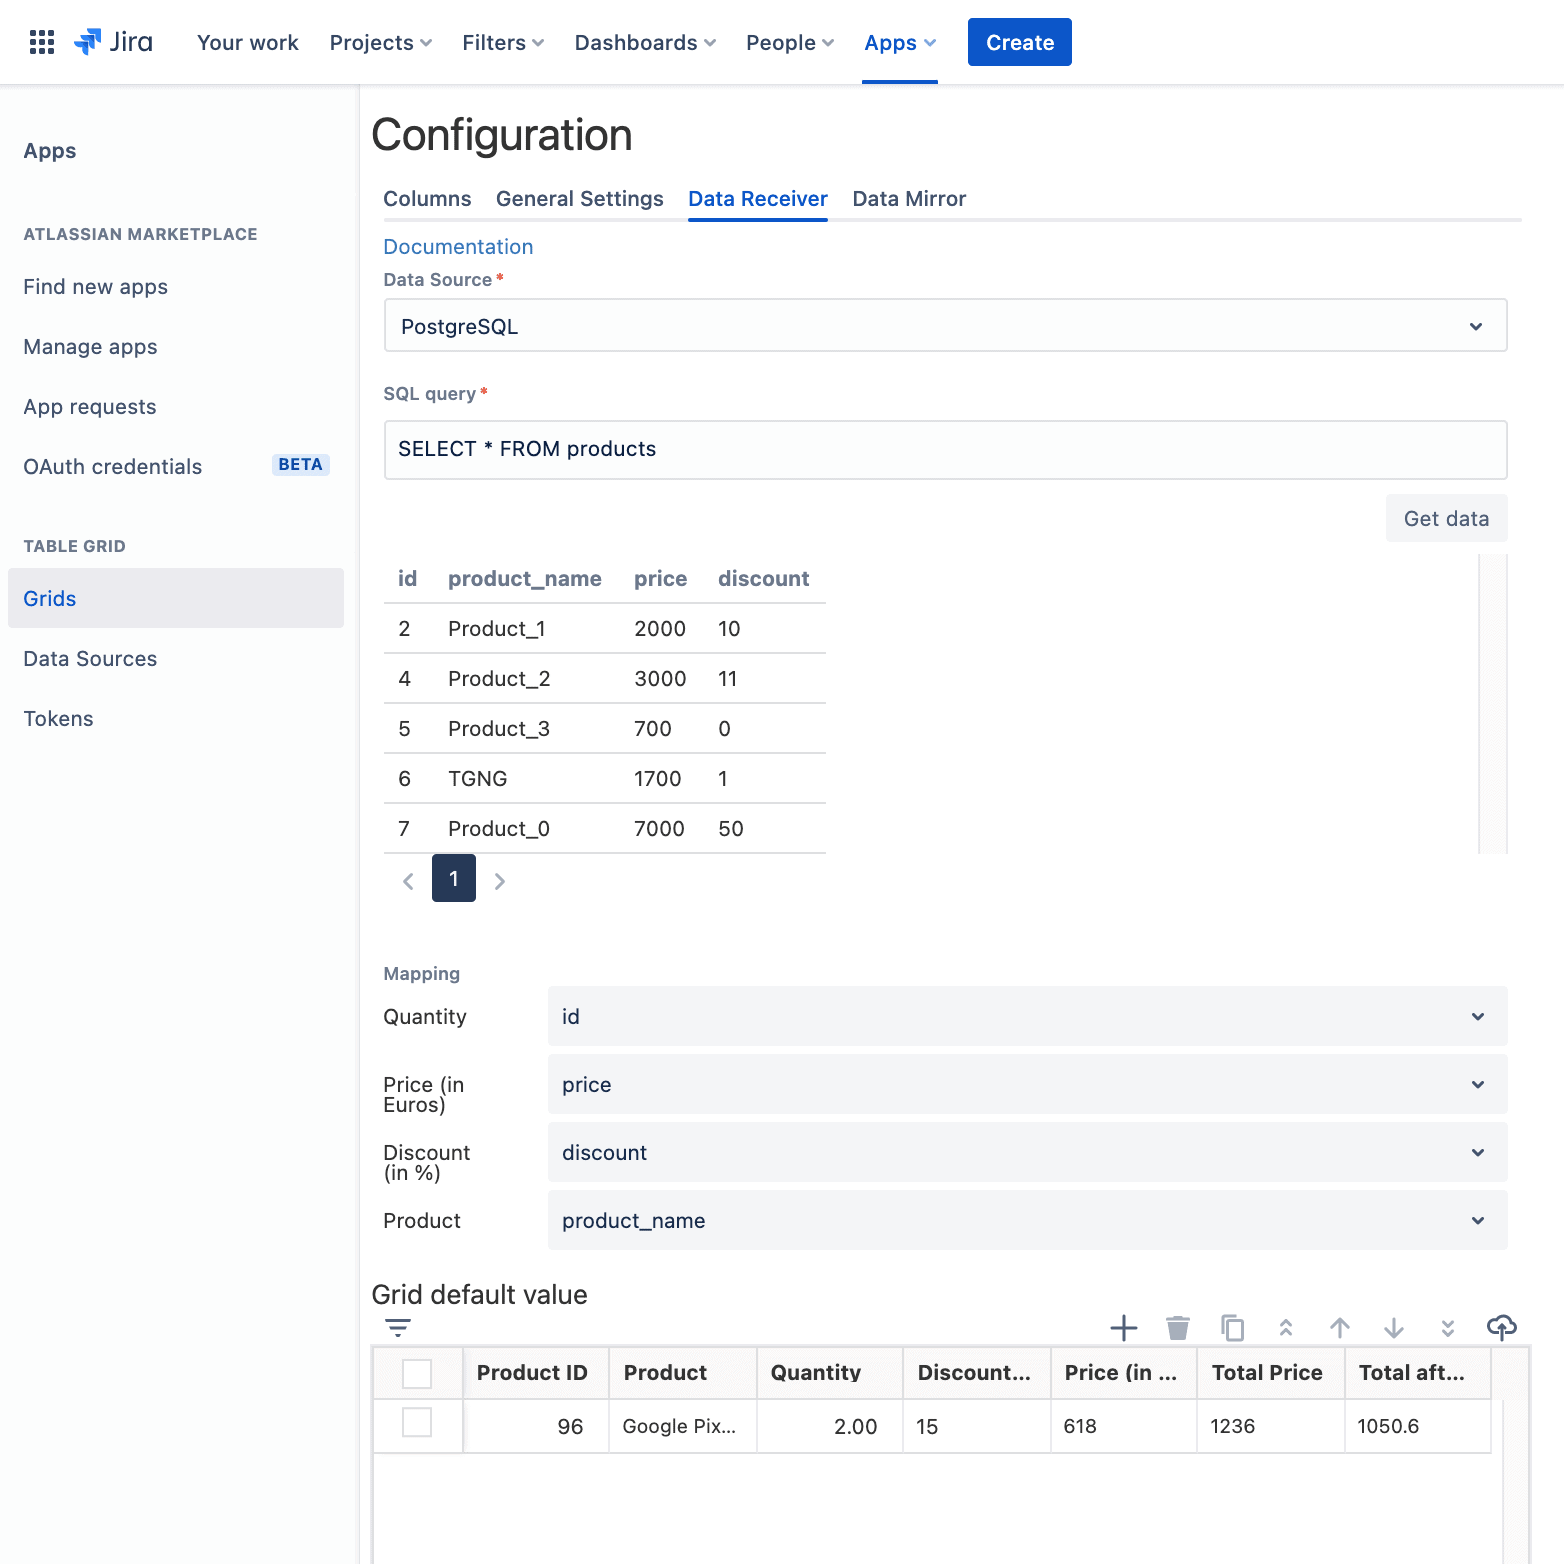This screenshot has height=1564, width=1564.
Task: Delete selected row using trash icon
Action: point(1178,1328)
